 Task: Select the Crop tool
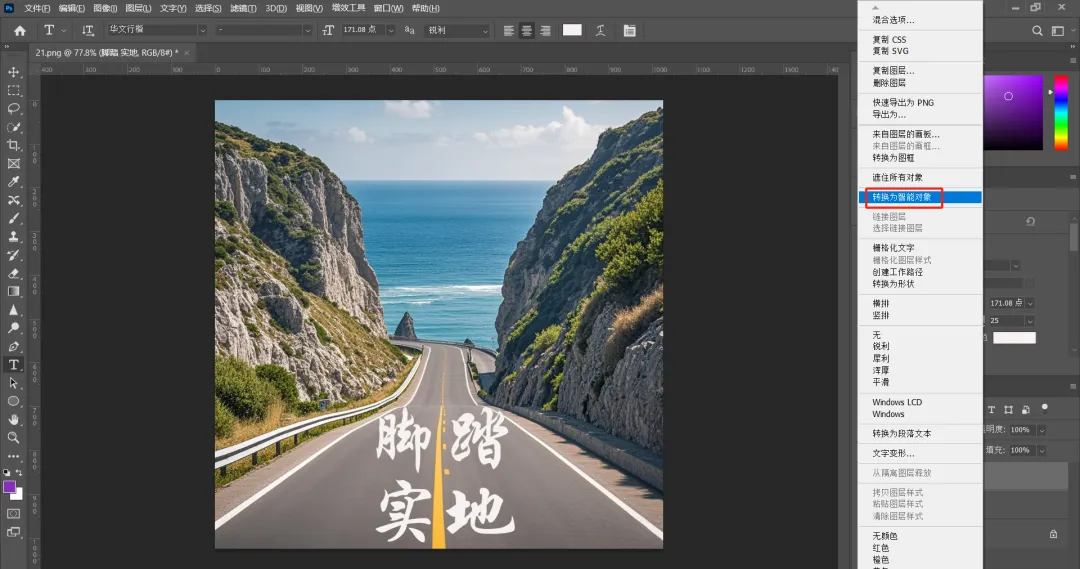point(13,145)
